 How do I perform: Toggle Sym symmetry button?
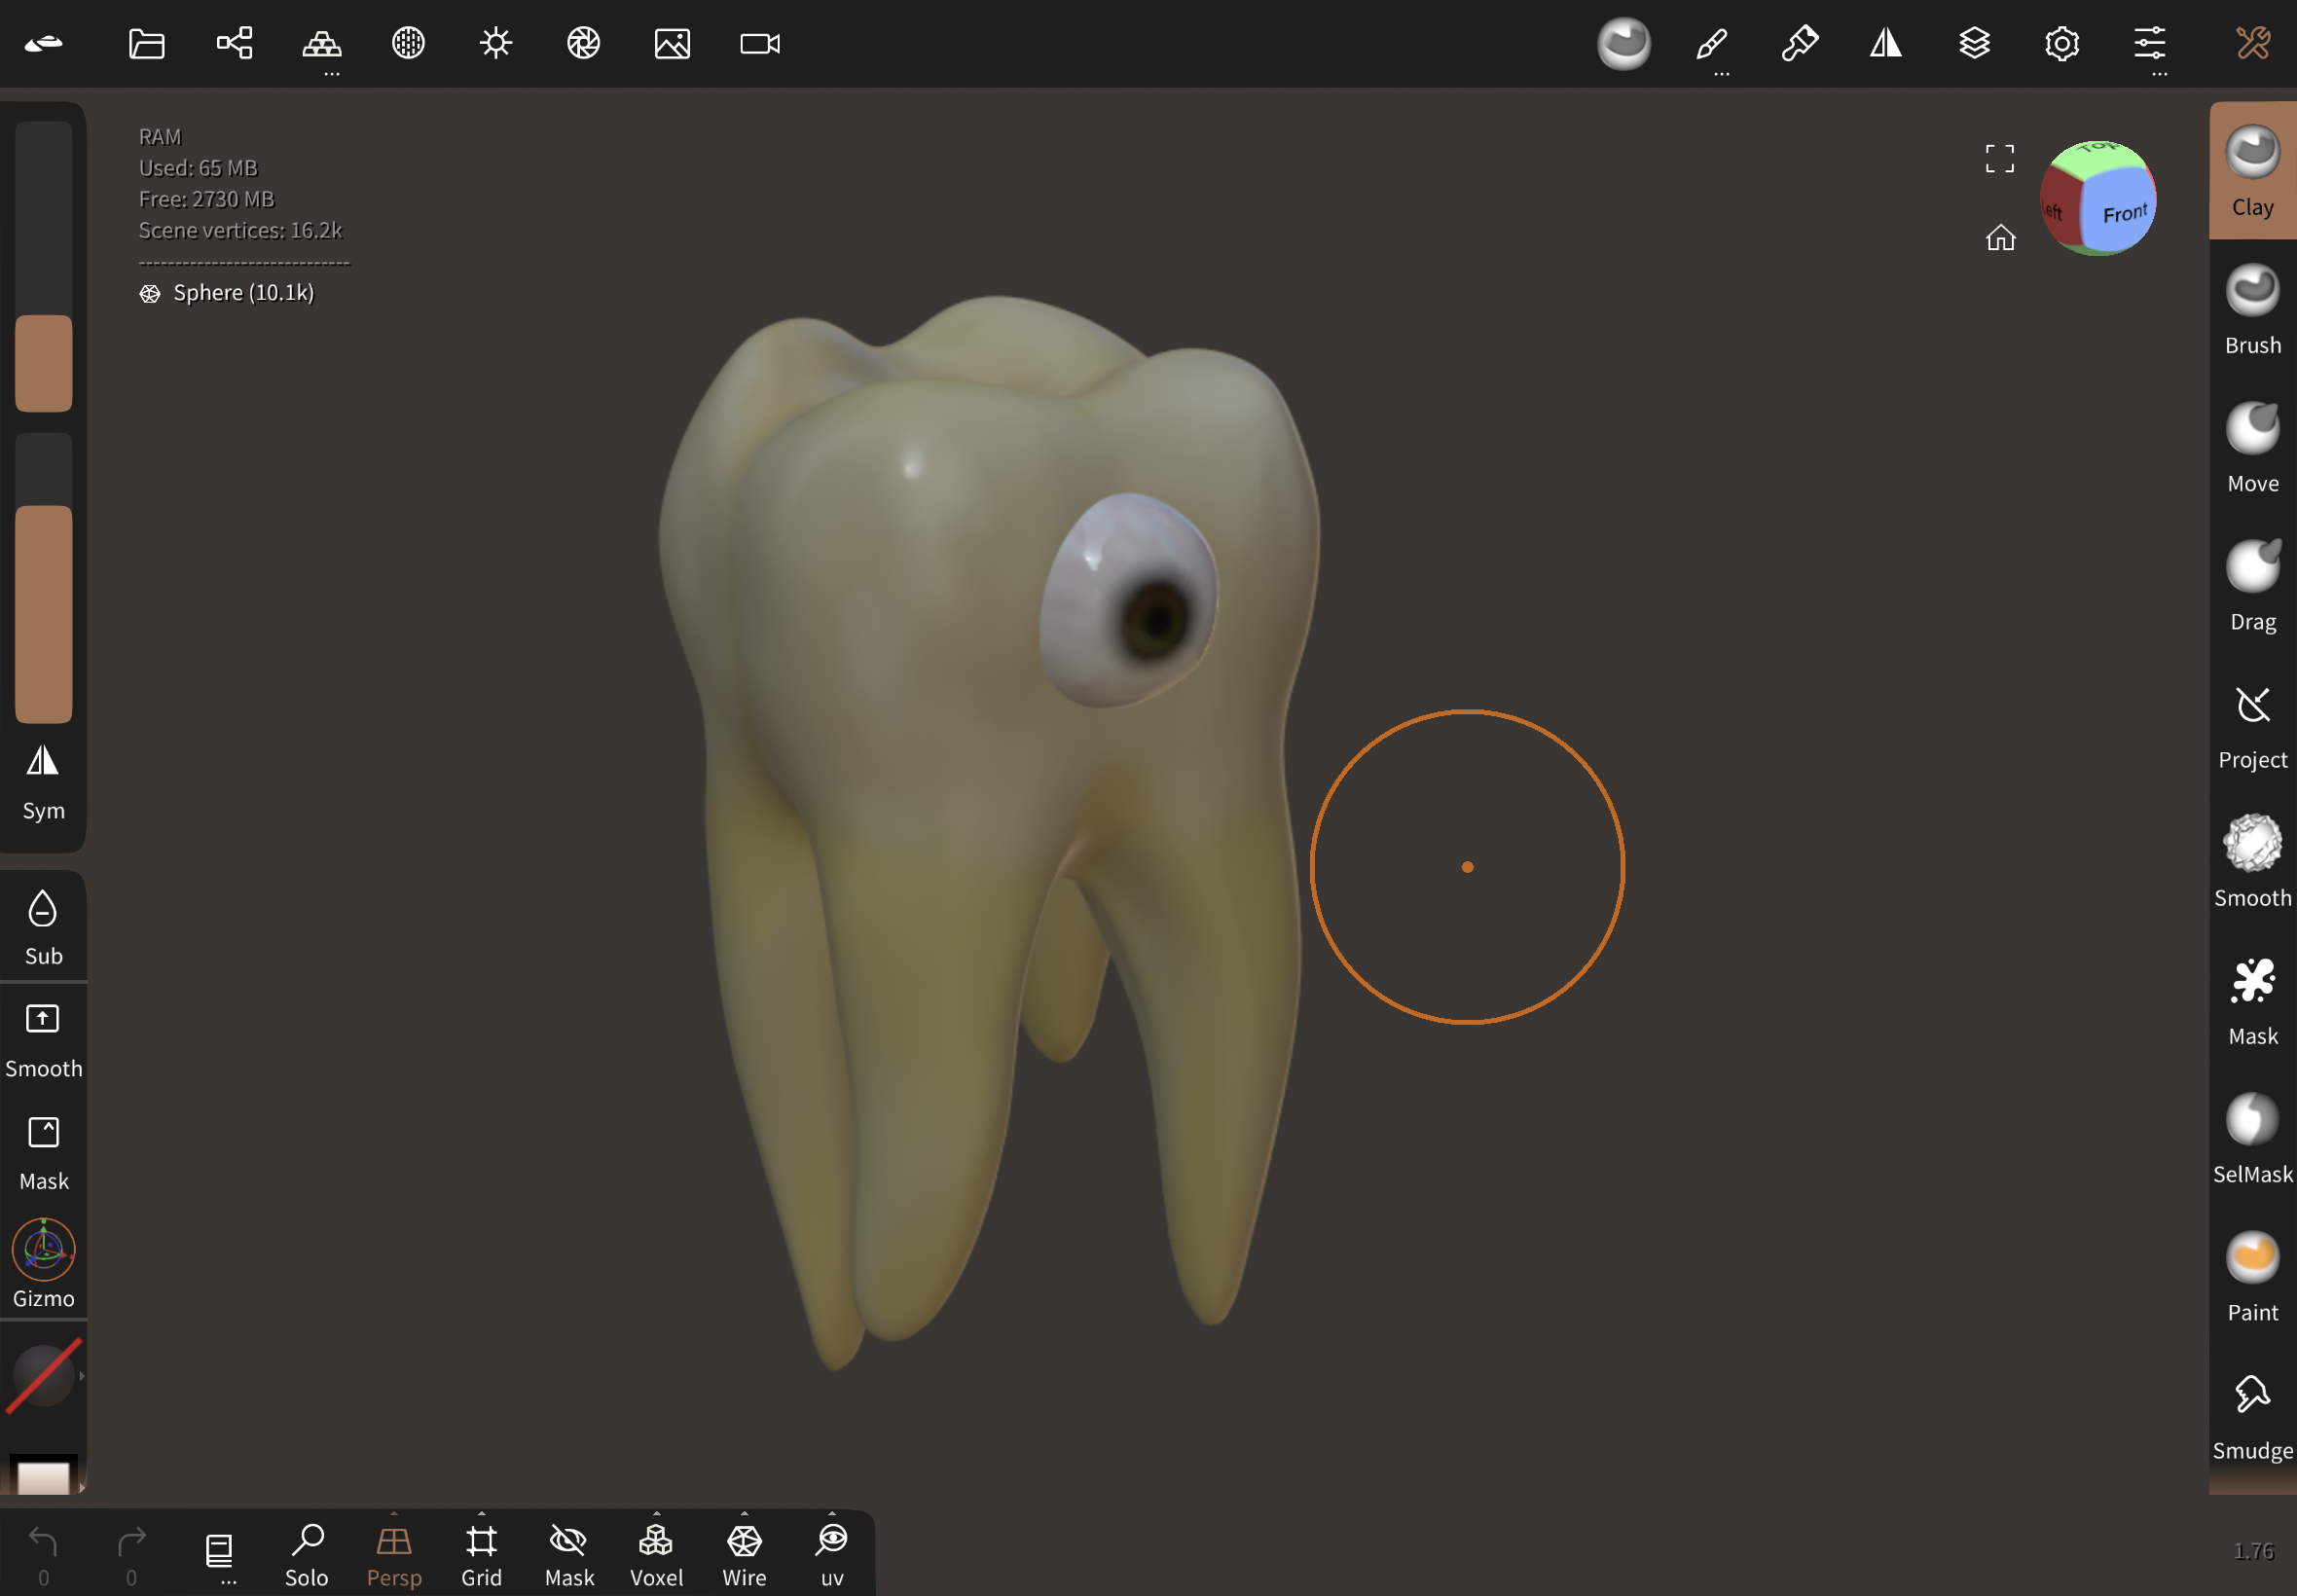pos(43,781)
